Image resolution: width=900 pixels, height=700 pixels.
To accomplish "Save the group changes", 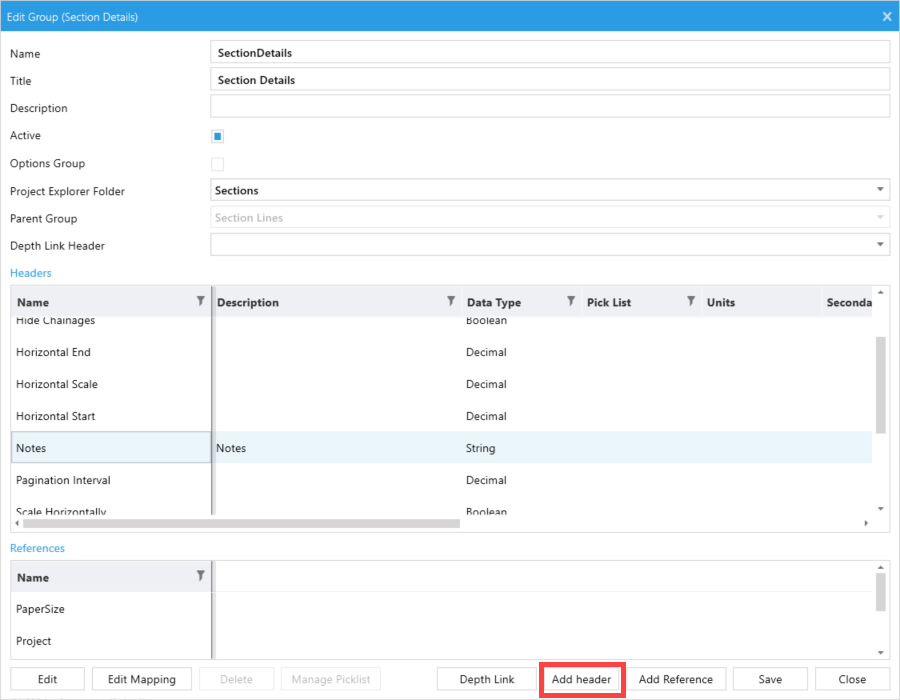I will (x=770, y=679).
